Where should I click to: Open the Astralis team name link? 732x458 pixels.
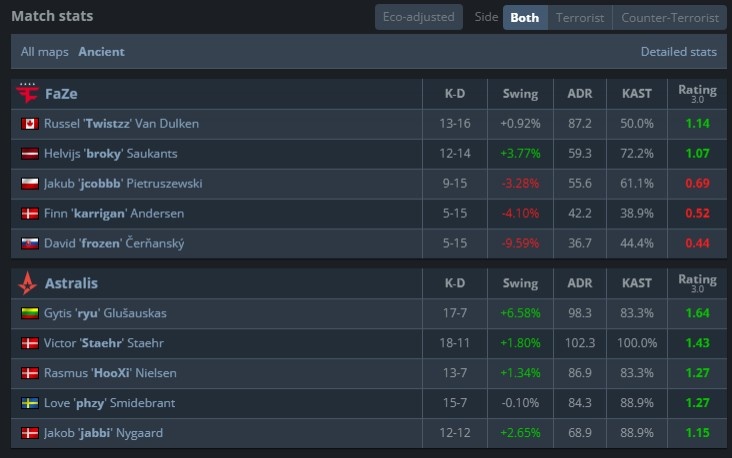(x=71, y=283)
